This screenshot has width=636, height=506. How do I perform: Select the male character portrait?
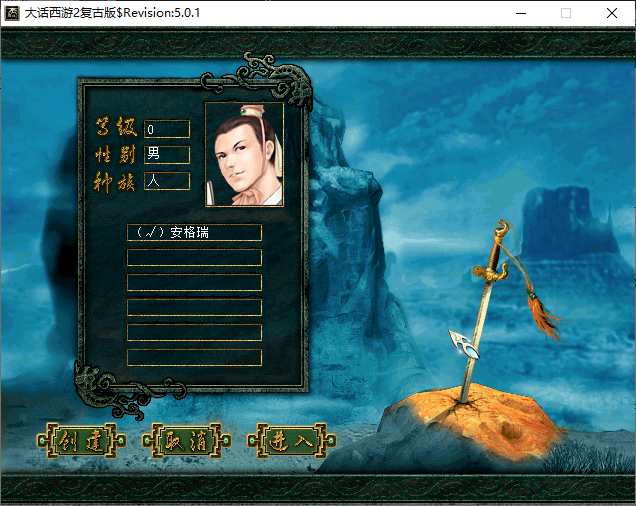(244, 154)
